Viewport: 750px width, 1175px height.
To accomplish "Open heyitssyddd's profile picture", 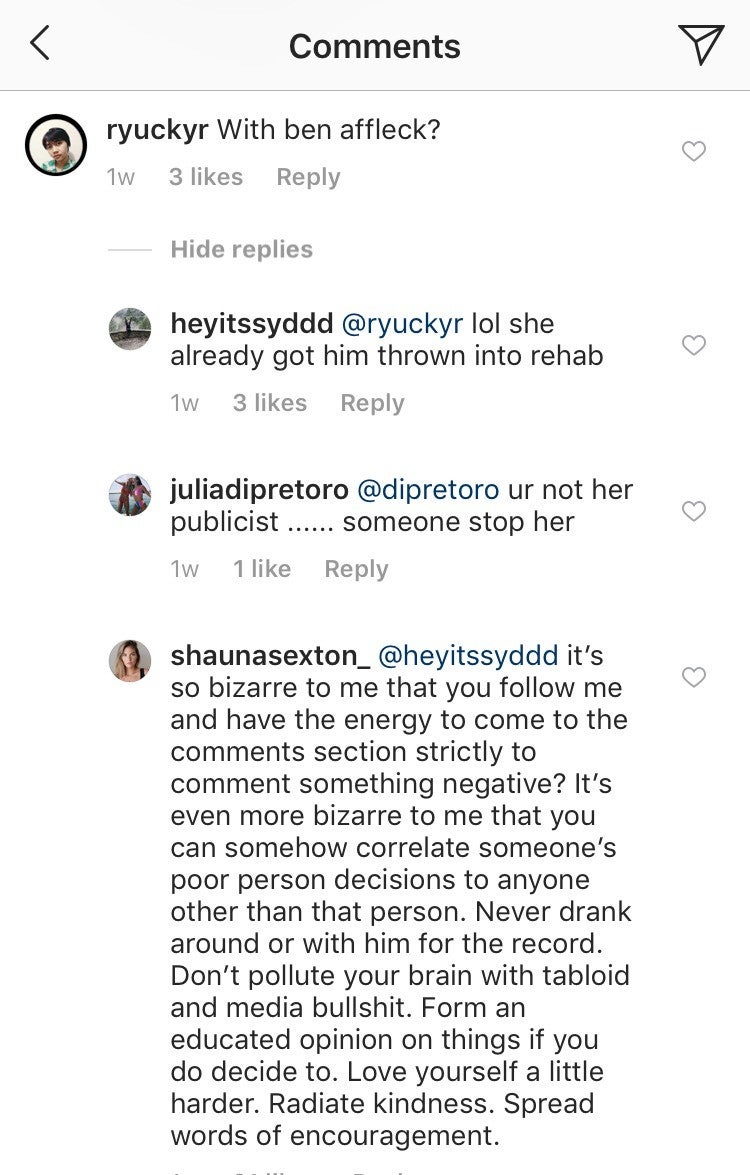I will 130,329.
